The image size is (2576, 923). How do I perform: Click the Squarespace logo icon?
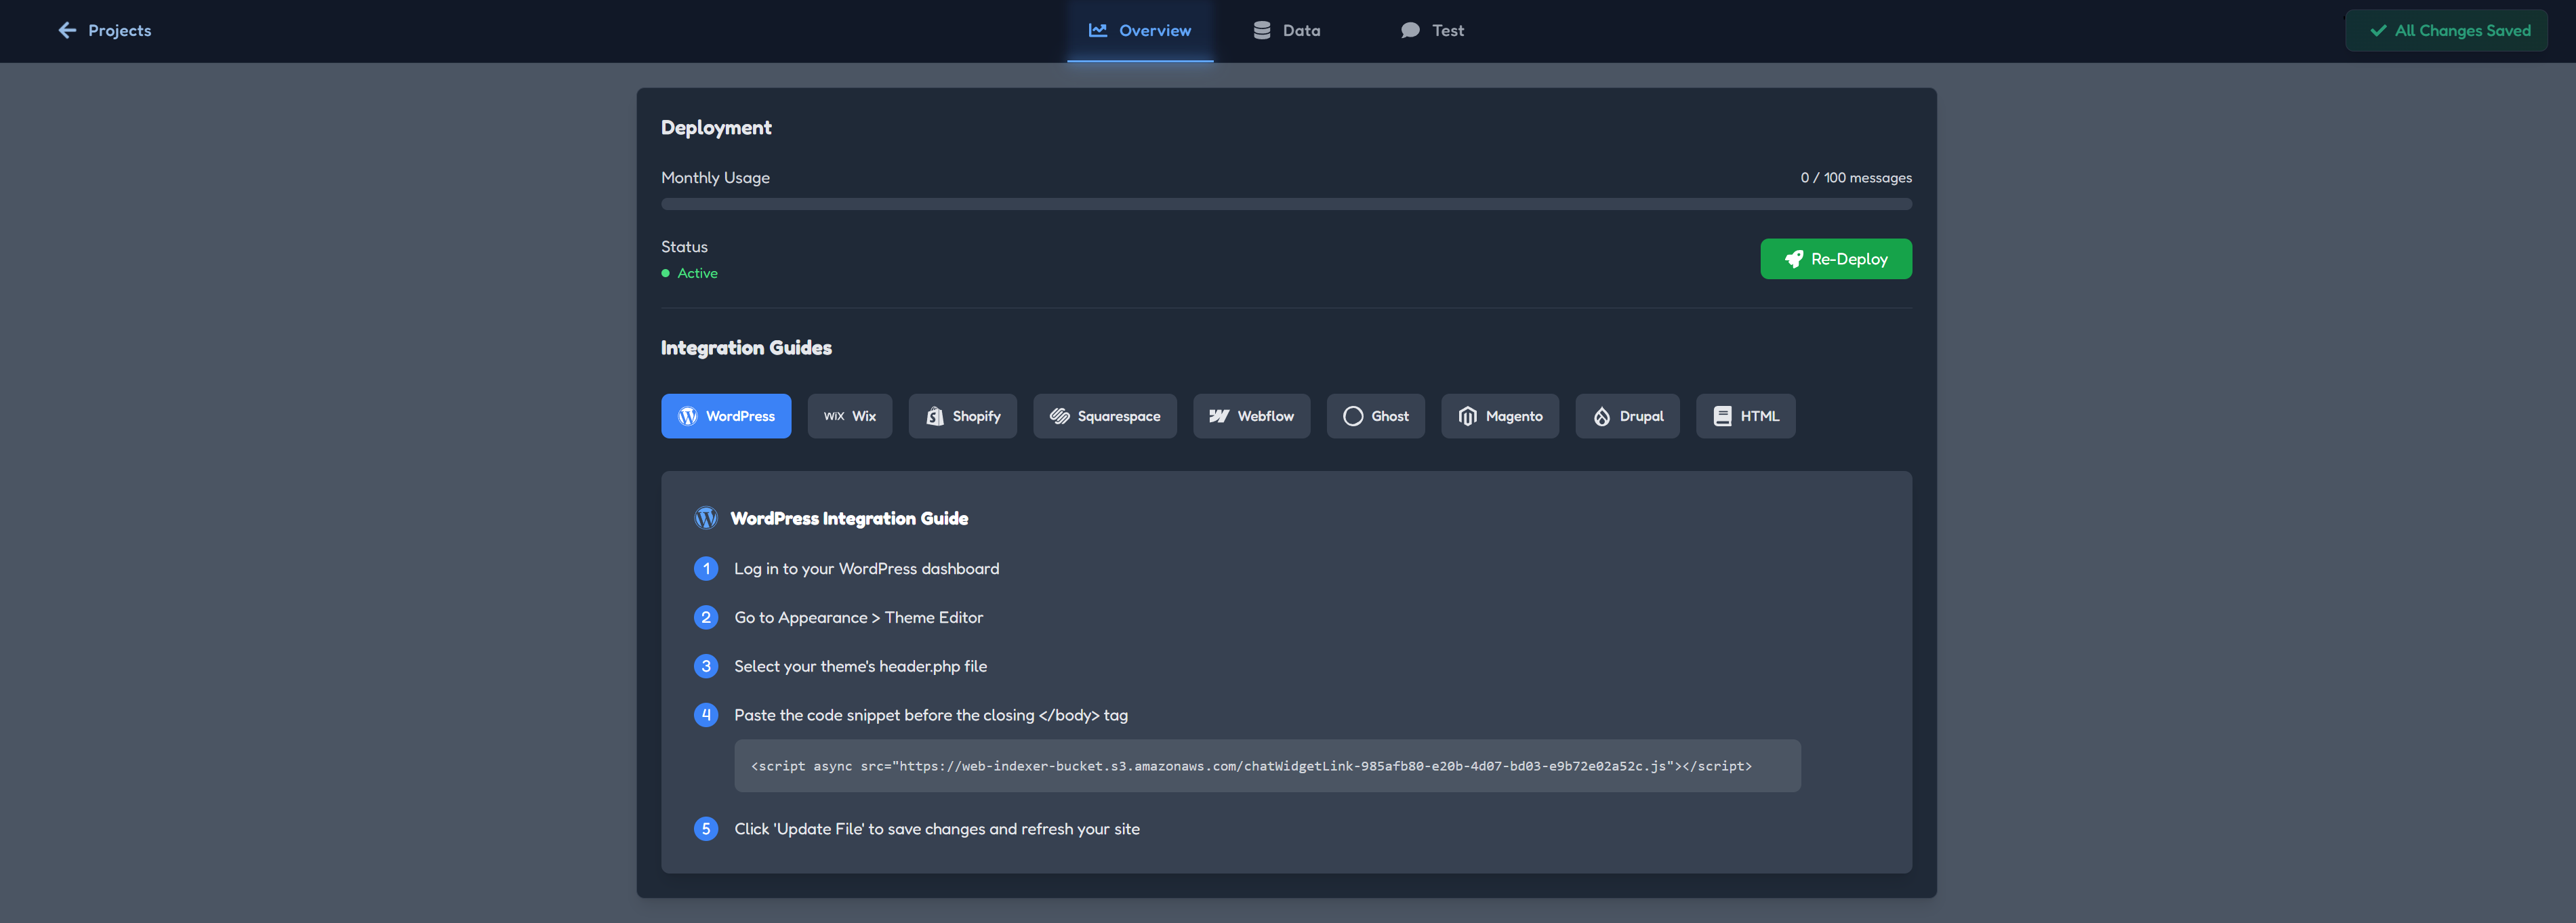tap(1060, 416)
